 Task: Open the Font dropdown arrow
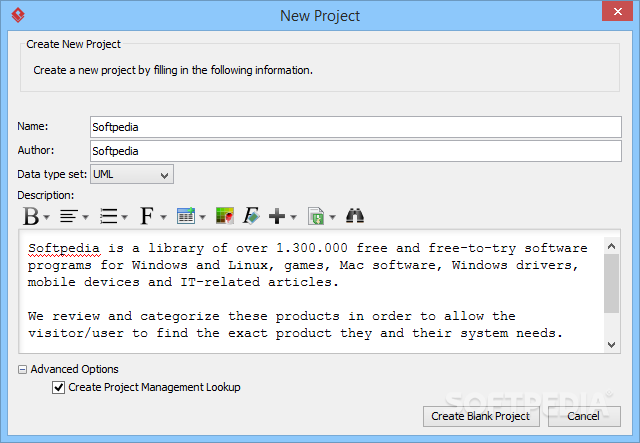pos(163,217)
